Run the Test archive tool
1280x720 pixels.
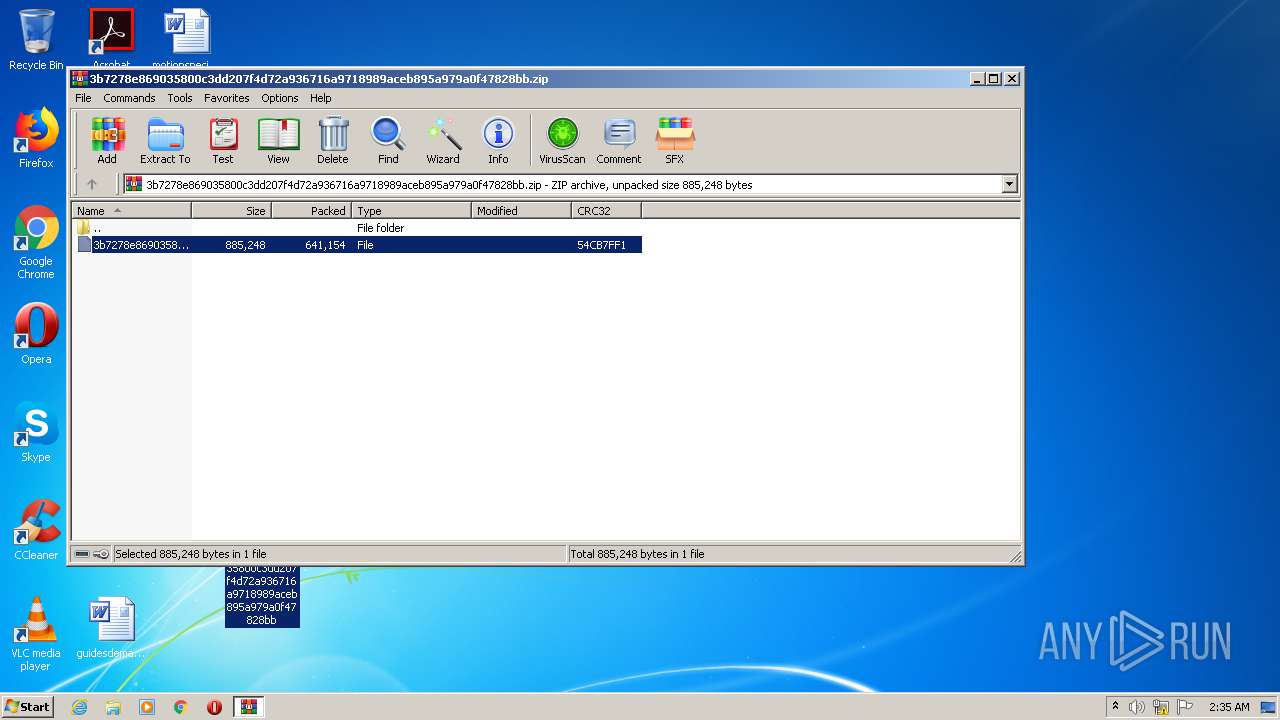(x=223, y=140)
